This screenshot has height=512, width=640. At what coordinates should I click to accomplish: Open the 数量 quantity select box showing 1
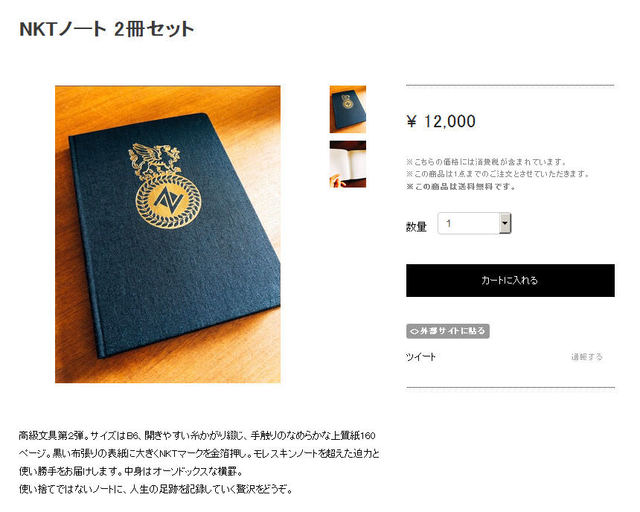pyautogui.click(x=474, y=223)
